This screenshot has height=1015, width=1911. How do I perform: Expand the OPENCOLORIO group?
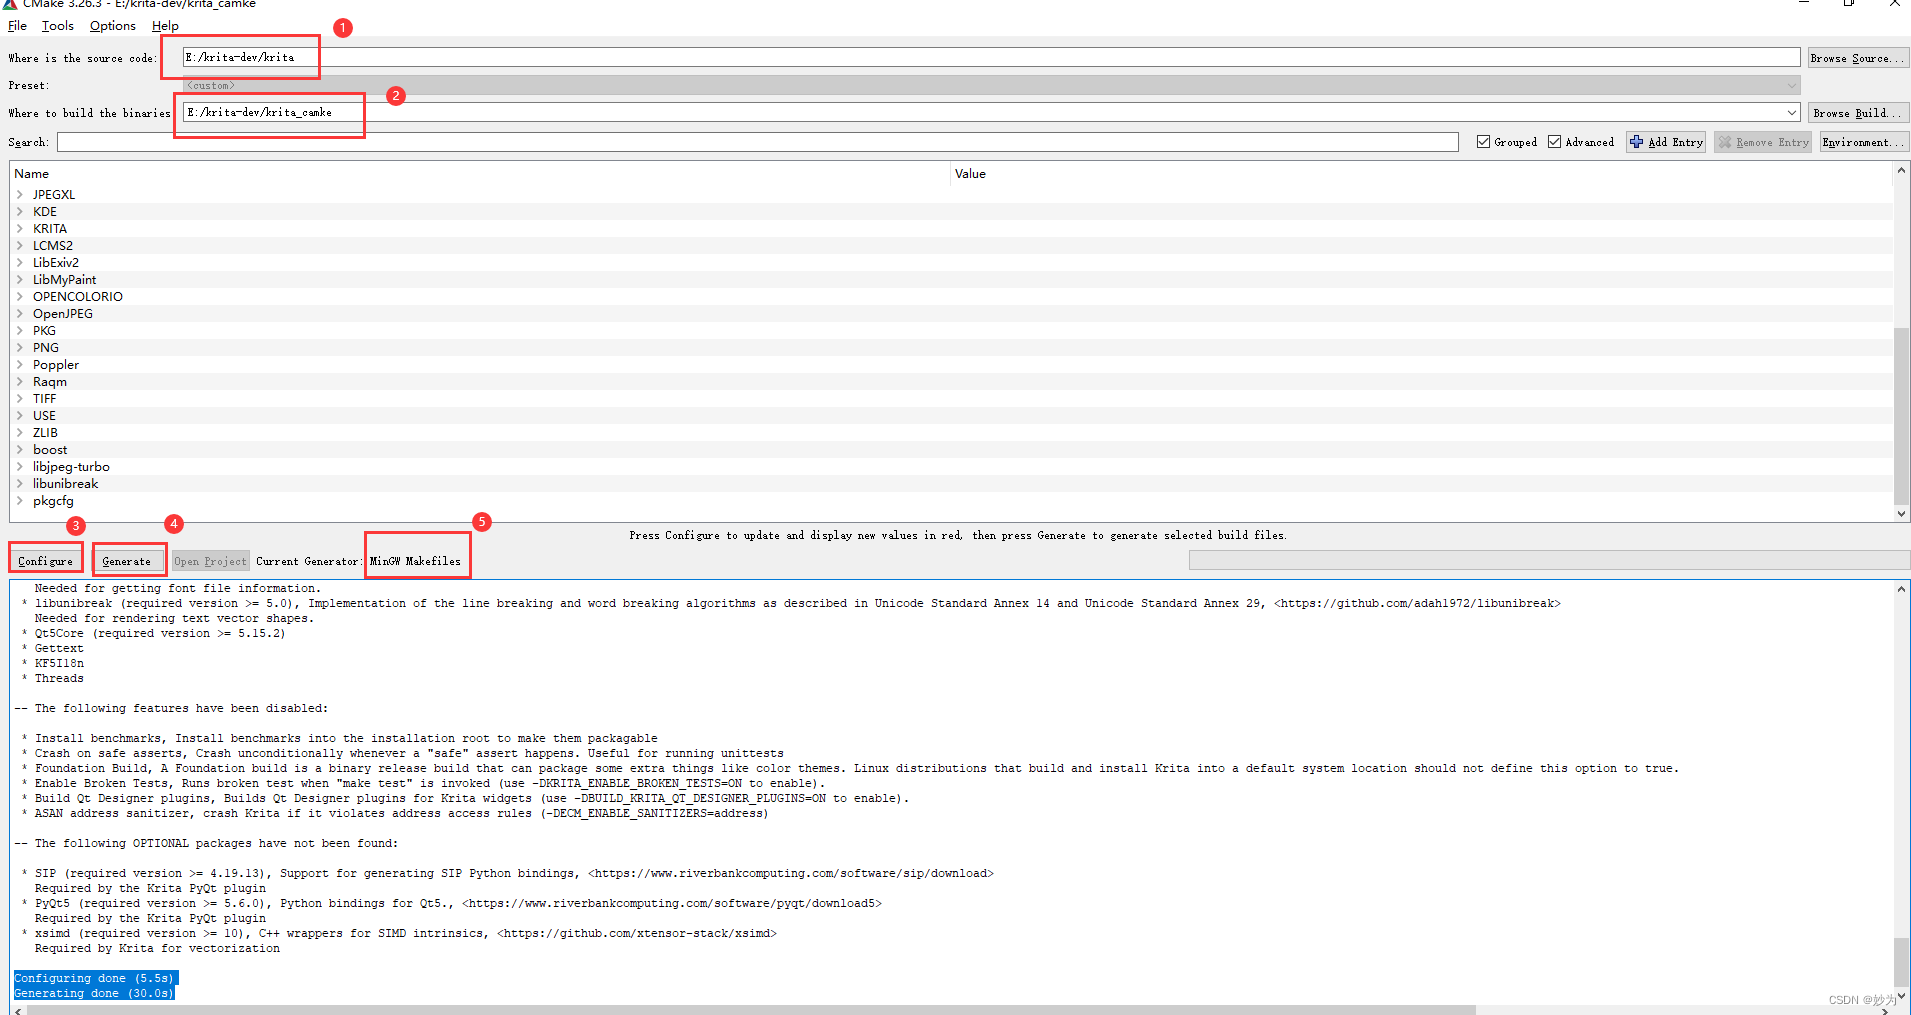pyautogui.click(x=19, y=297)
